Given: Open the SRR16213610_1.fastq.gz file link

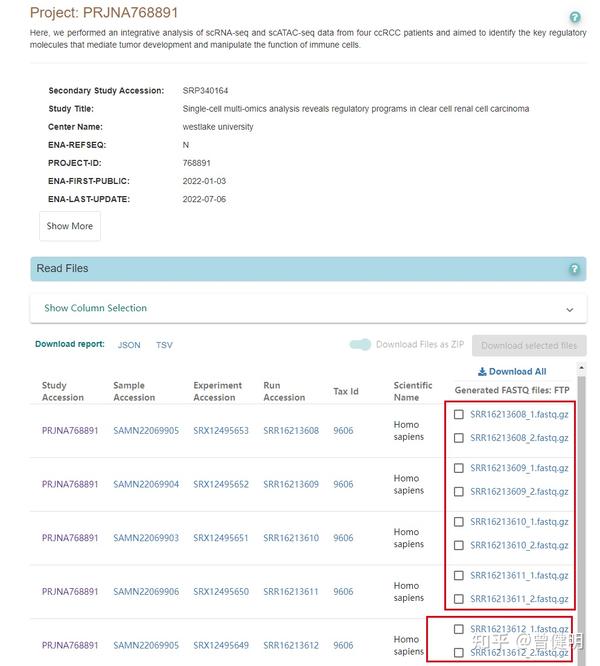Looking at the screenshot, I should point(519,522).
